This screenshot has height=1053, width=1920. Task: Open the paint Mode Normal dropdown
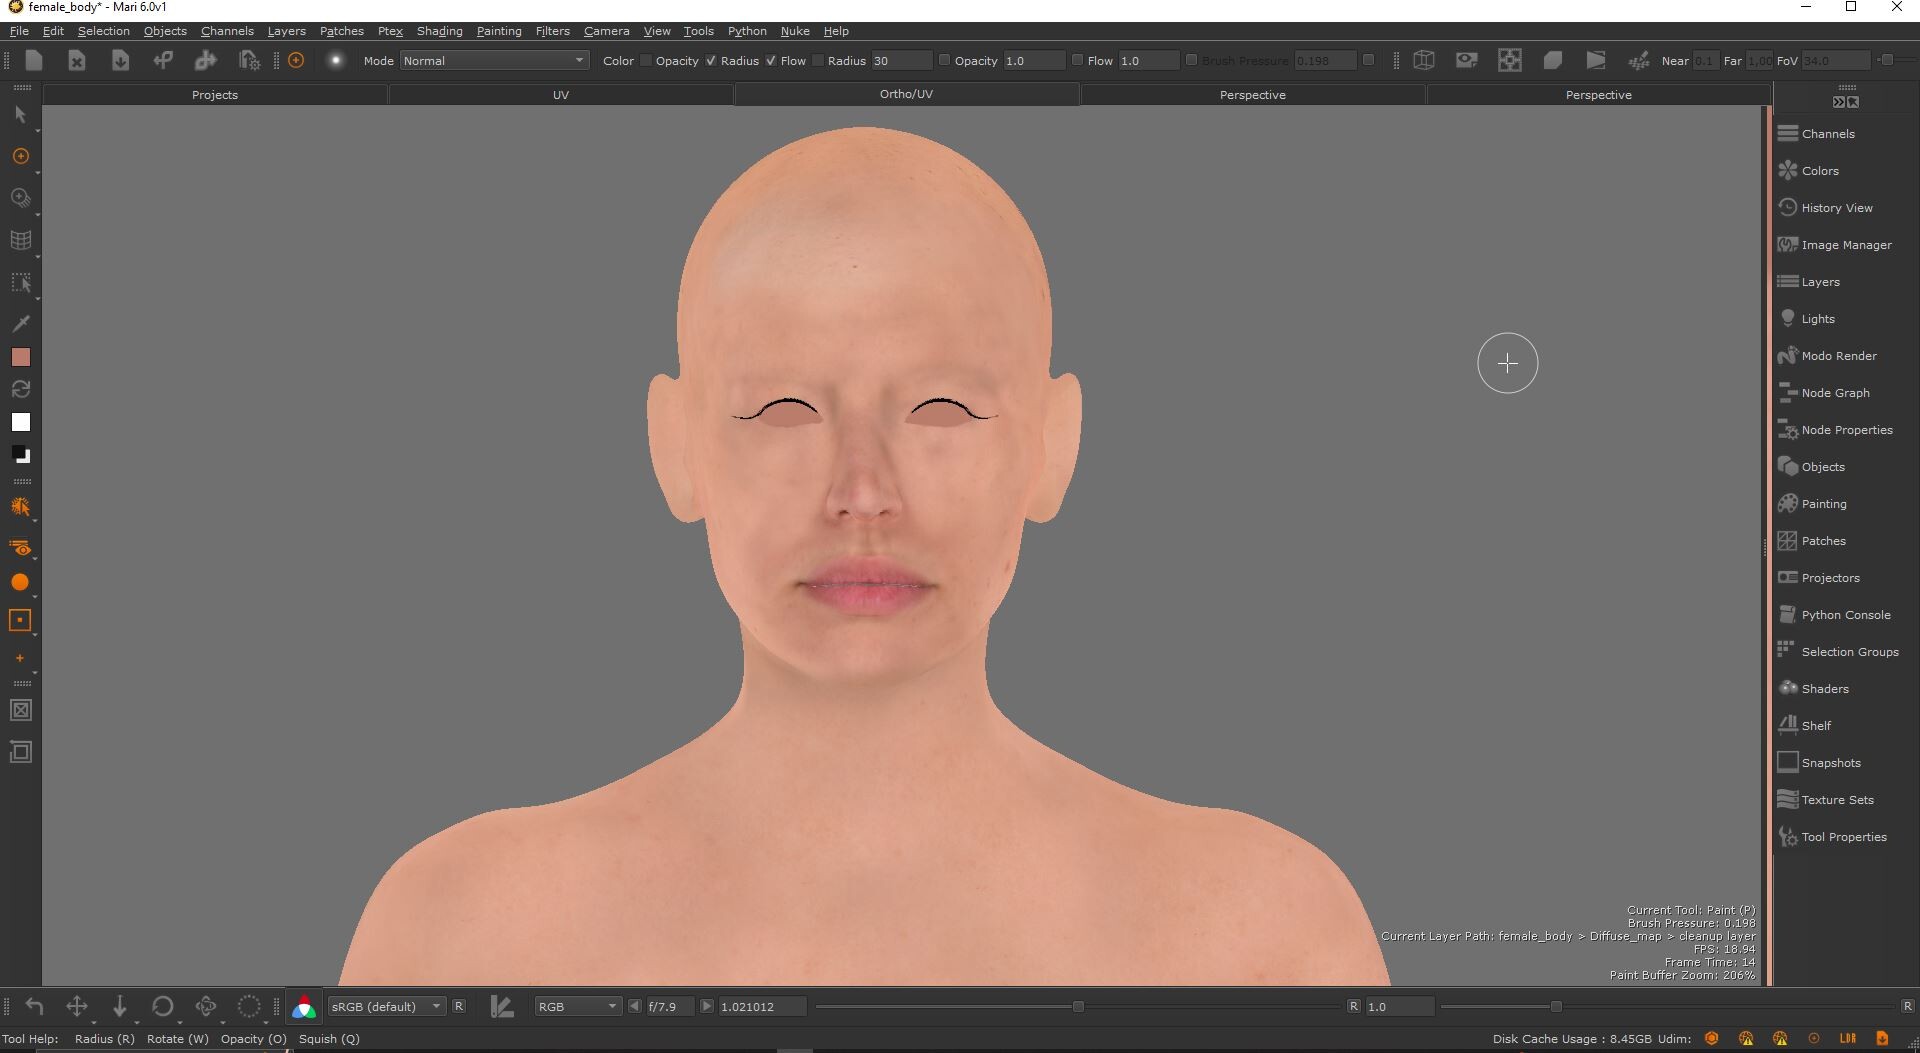pos(494,61)
